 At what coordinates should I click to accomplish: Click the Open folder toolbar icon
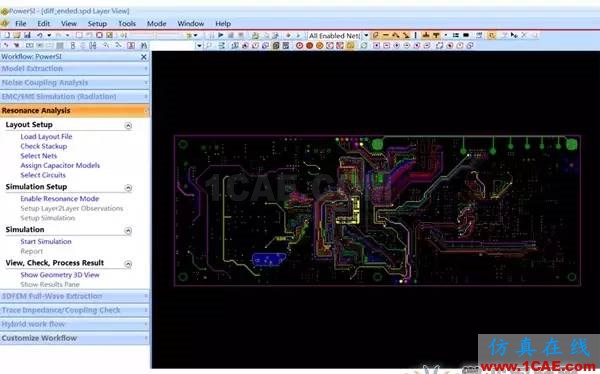click(17, 35)
